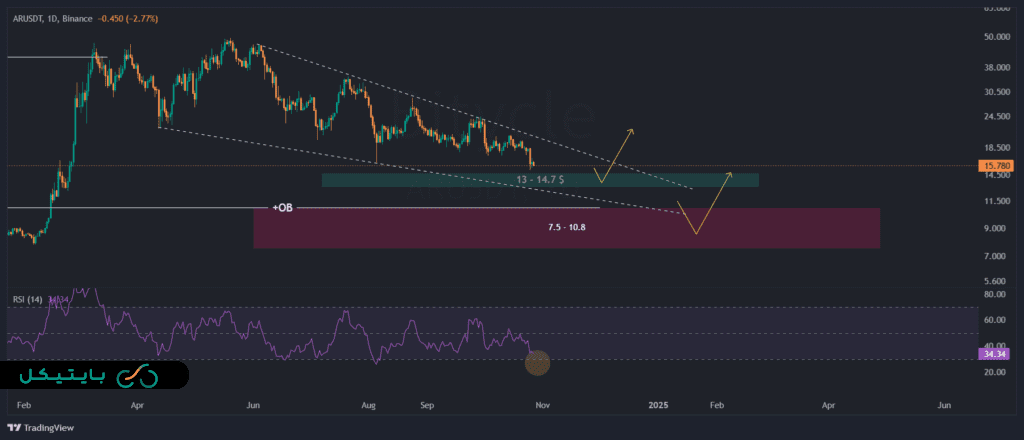This screenshot has height=440, width=1024.
Task: Click the +OB order block label
Action: pos(282,207)
